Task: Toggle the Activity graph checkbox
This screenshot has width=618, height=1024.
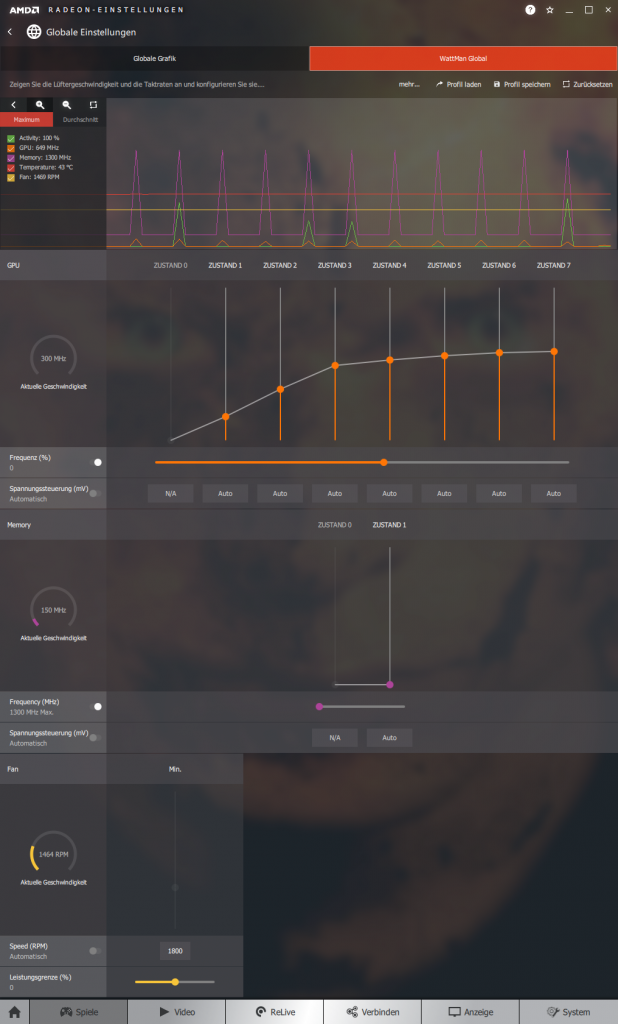Action: point(10,138)
